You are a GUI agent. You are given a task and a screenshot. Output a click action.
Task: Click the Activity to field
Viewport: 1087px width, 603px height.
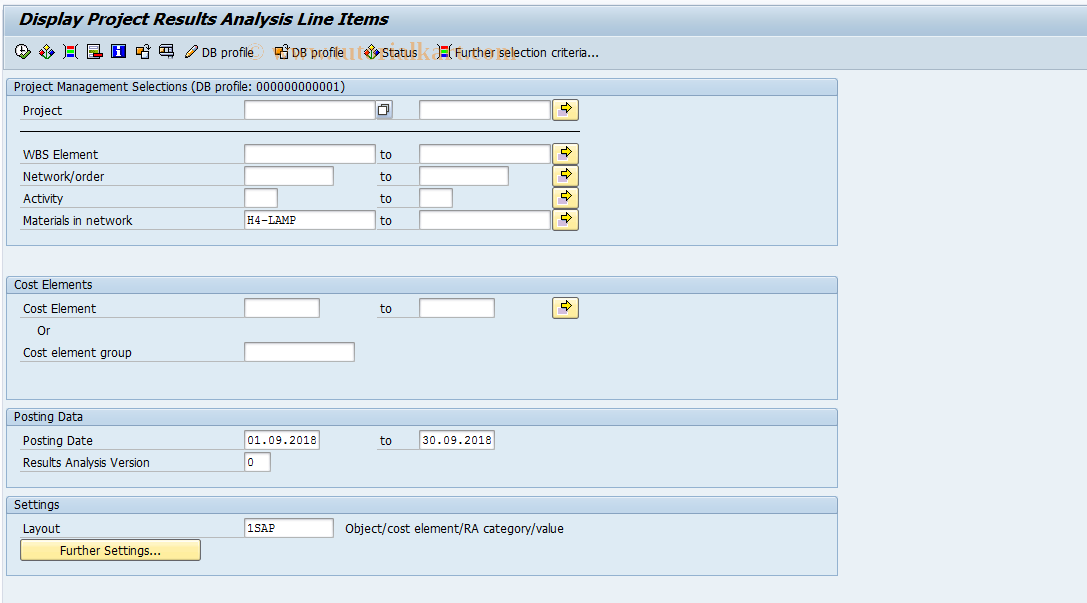tap(436, 198)
